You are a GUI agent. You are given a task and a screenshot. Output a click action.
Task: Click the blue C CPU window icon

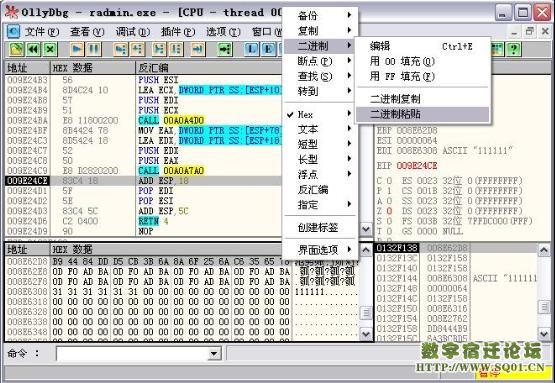click(13, 32)
